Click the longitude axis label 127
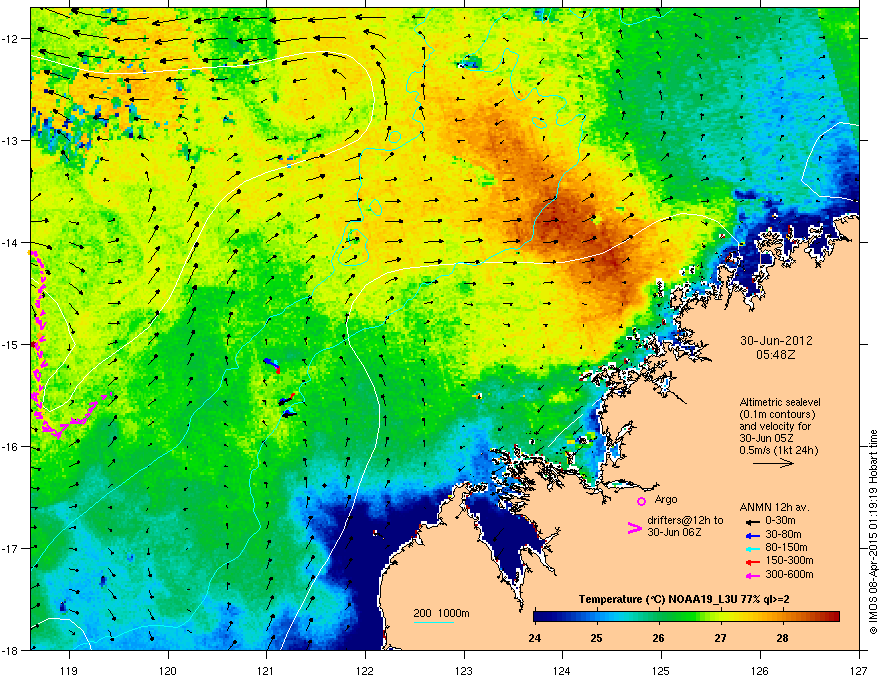Image resolution: width=880 pixels, height=680 pixels. tap(858, 670)
